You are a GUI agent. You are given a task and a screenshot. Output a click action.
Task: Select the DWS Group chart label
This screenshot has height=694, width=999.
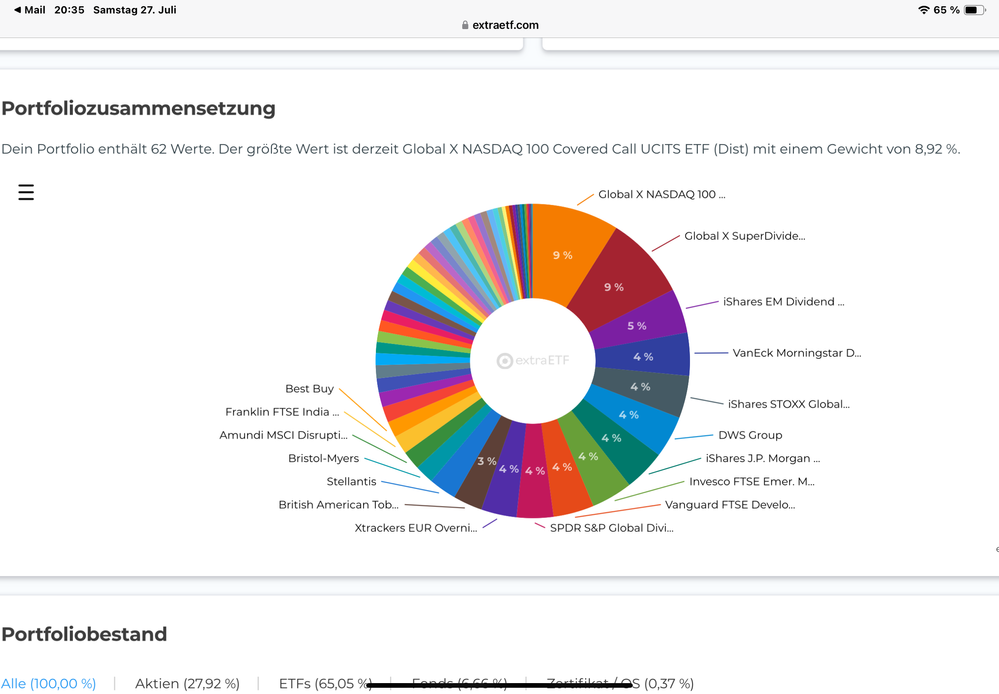[x=750, y=435]
